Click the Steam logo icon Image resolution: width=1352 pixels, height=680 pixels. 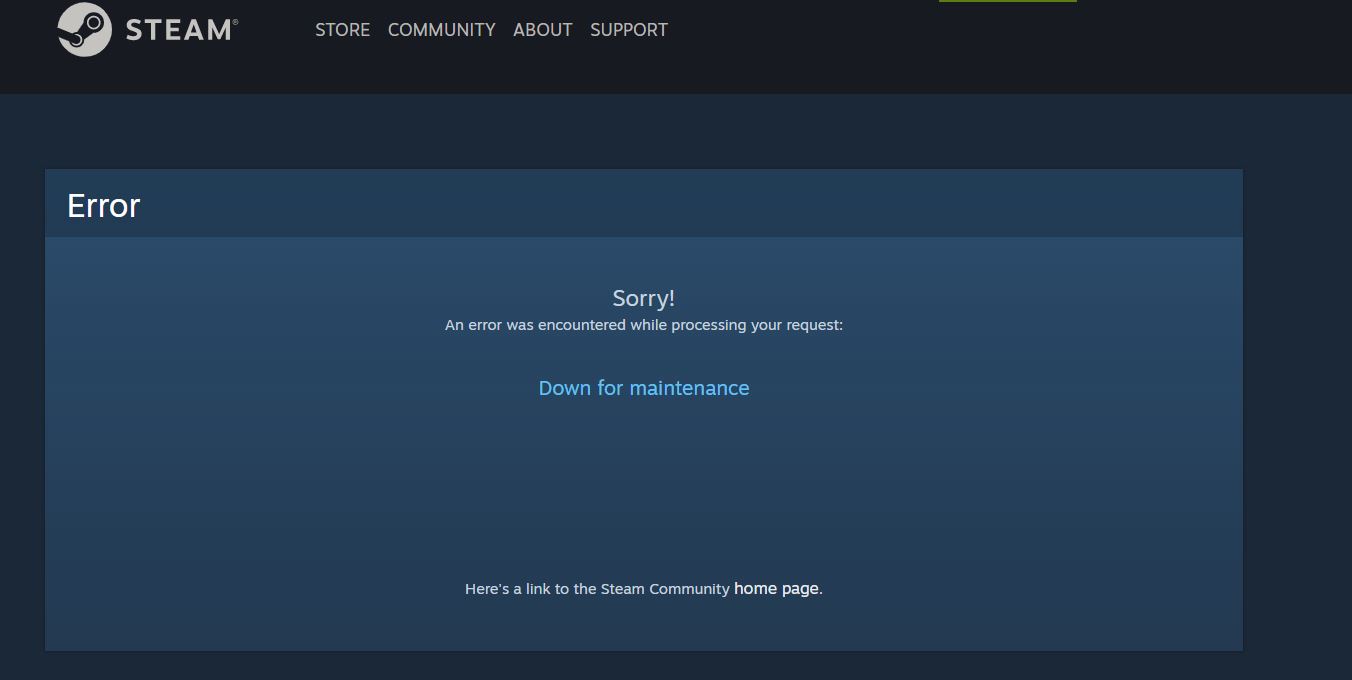tap(84, 29)
